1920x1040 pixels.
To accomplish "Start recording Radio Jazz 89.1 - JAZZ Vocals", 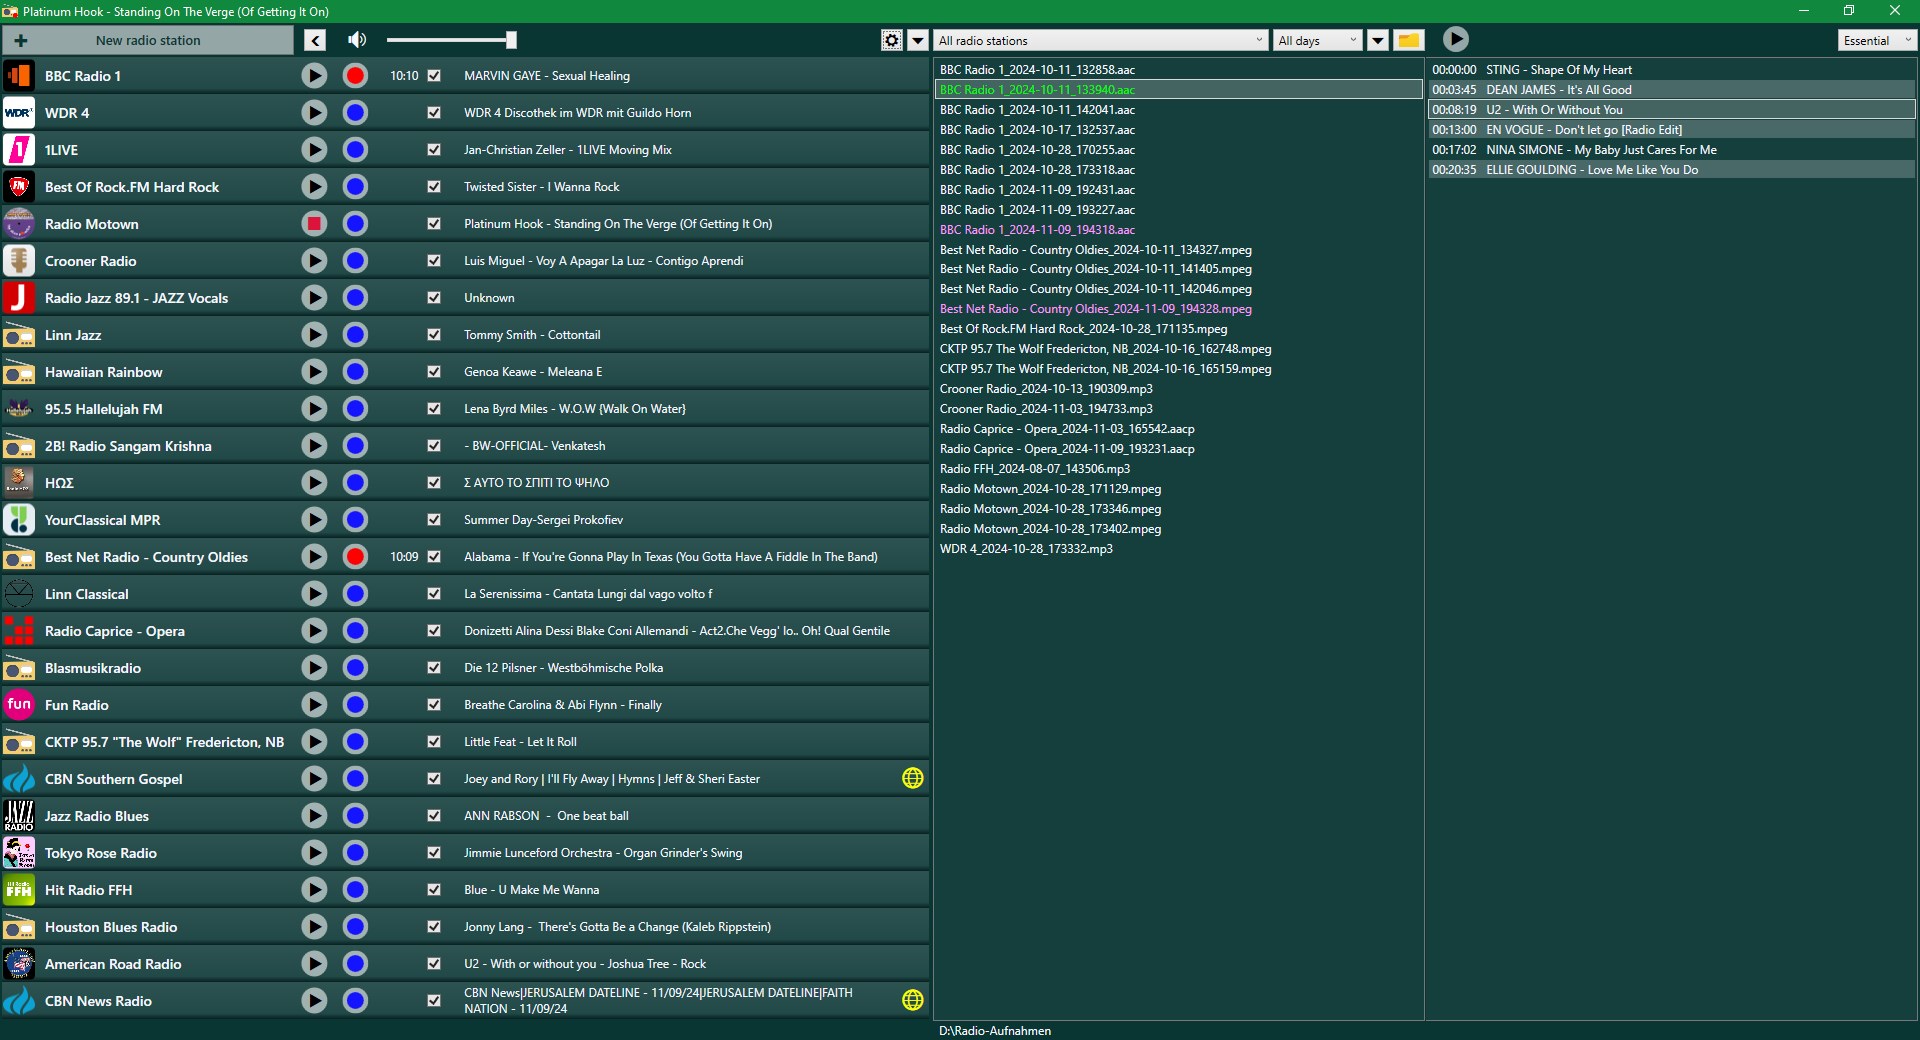I will pyautogui.click(x=355, y=297).
